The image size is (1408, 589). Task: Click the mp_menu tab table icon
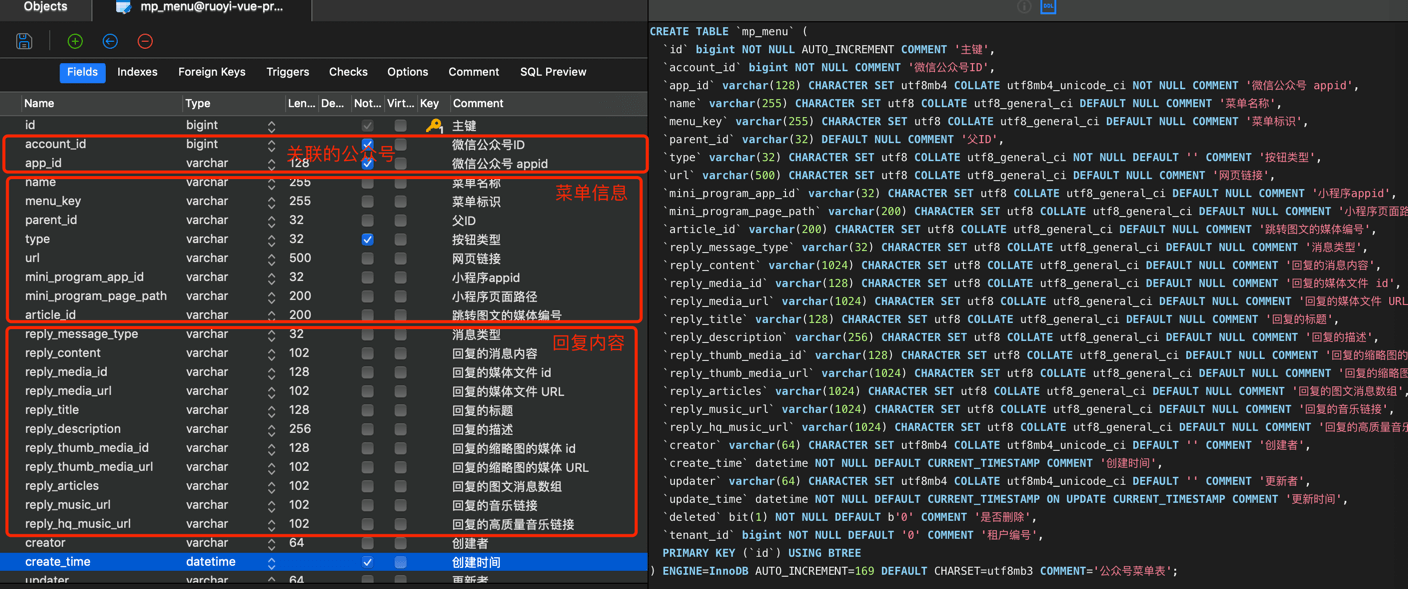pos(123,7)
